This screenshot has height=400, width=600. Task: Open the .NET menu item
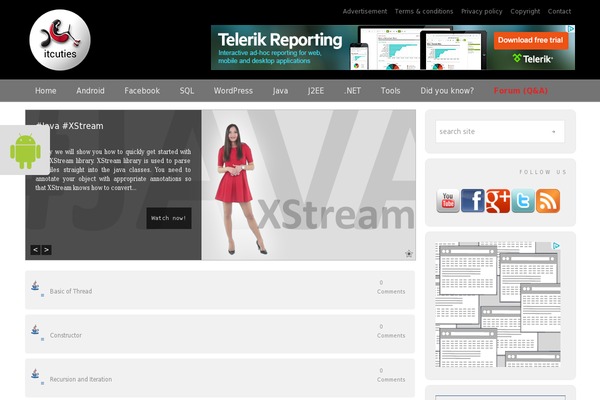[x=352, y=91]
